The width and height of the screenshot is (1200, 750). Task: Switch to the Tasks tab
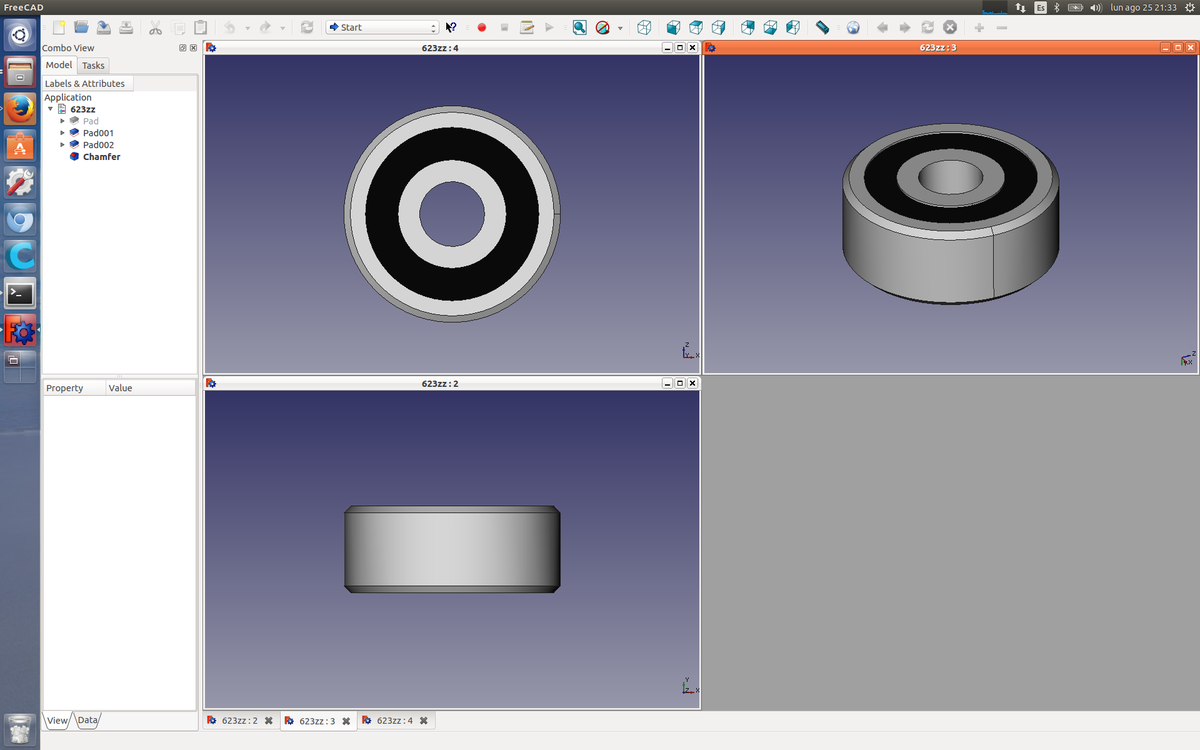click(x=93, y=65)
